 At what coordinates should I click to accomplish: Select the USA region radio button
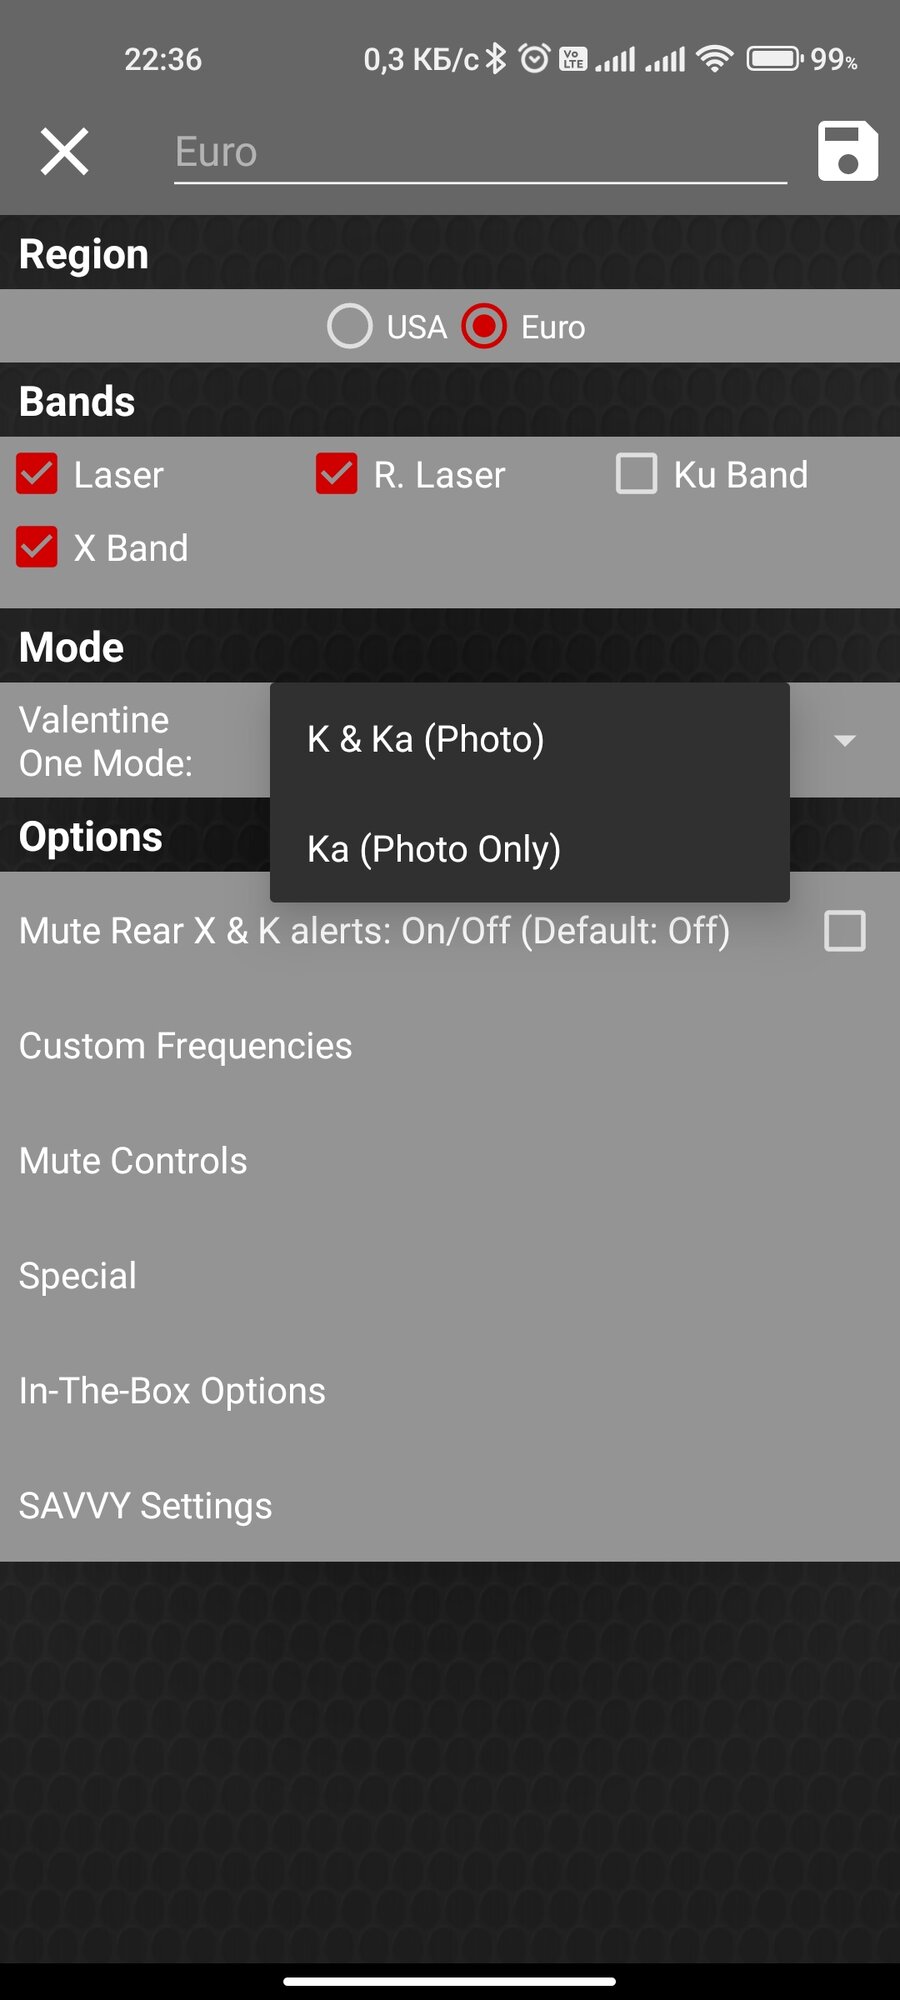pyautogui.click(x=350, y=327)
